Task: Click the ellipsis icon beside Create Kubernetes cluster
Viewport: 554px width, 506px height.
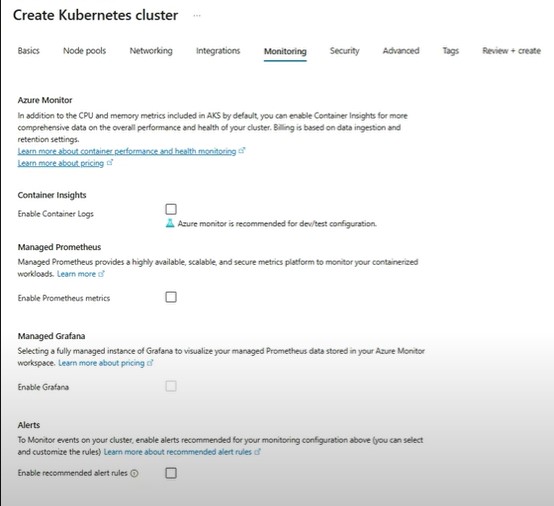Action: point(197,16)
